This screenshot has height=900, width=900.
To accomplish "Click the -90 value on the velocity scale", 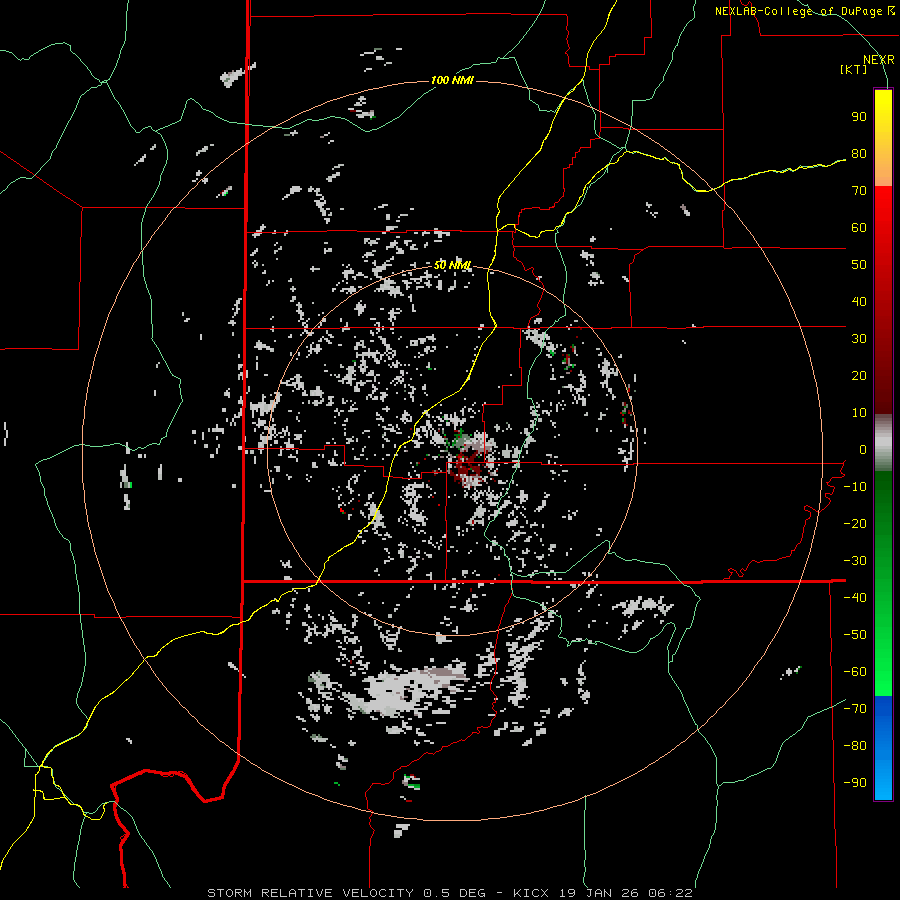I will [x=855, y=783].
